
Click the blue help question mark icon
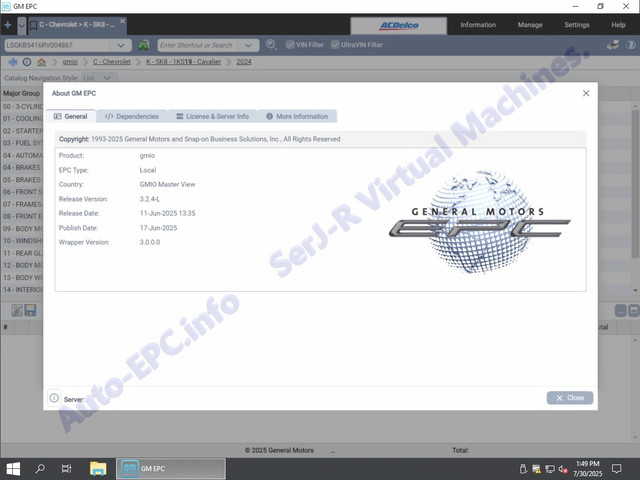[x=631, y=45]
